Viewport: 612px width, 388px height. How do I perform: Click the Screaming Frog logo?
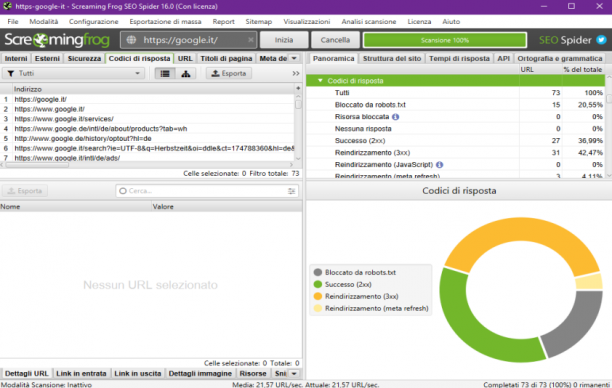coord(57,40)
